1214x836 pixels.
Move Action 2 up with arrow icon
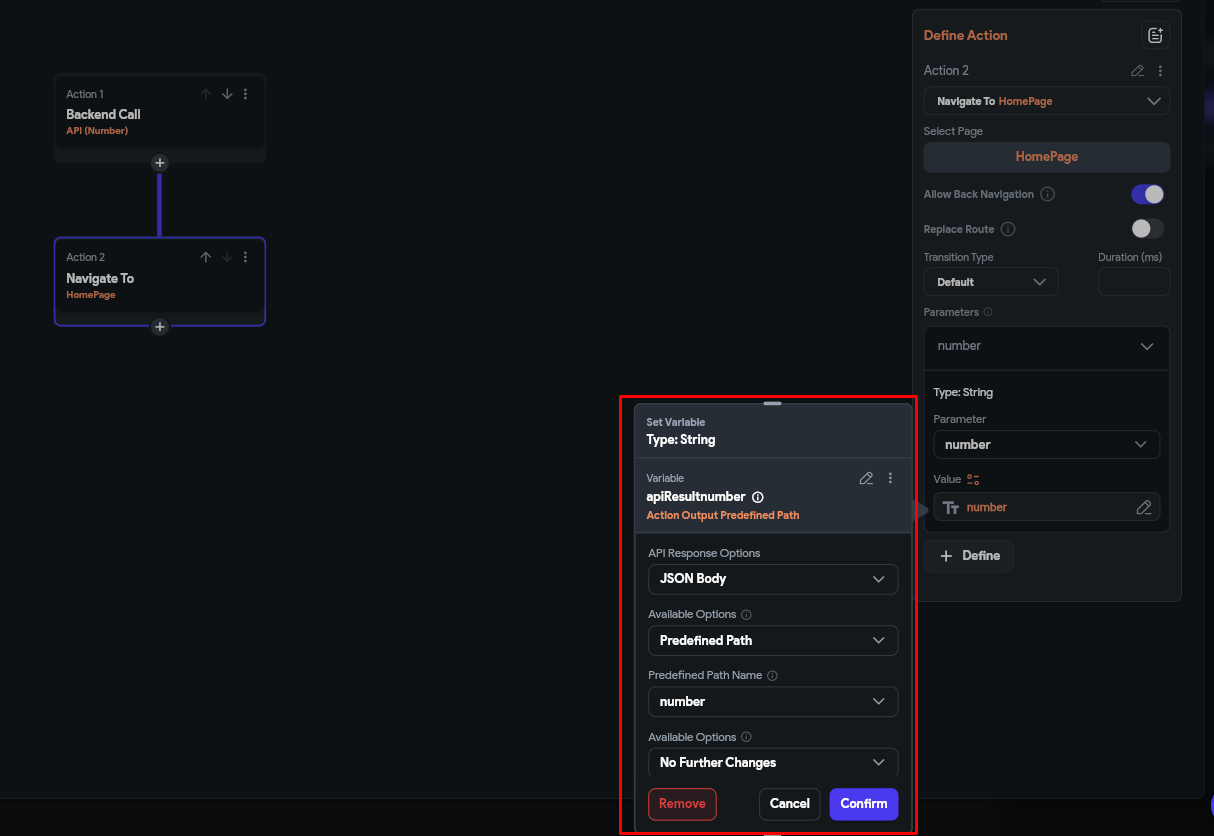[x=206, y=257]
